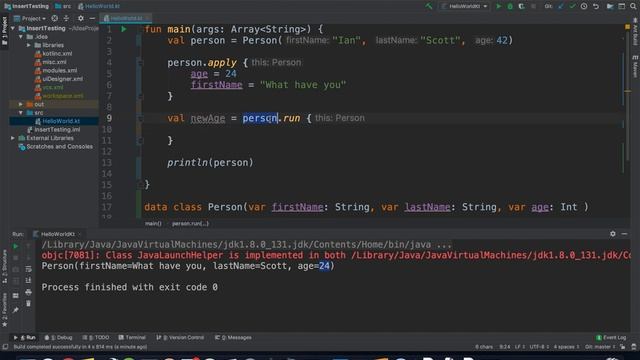Collapse the person.run block fold marker at line 9
The height and width of the screenshot is (360, 640).
pos(140,118)
